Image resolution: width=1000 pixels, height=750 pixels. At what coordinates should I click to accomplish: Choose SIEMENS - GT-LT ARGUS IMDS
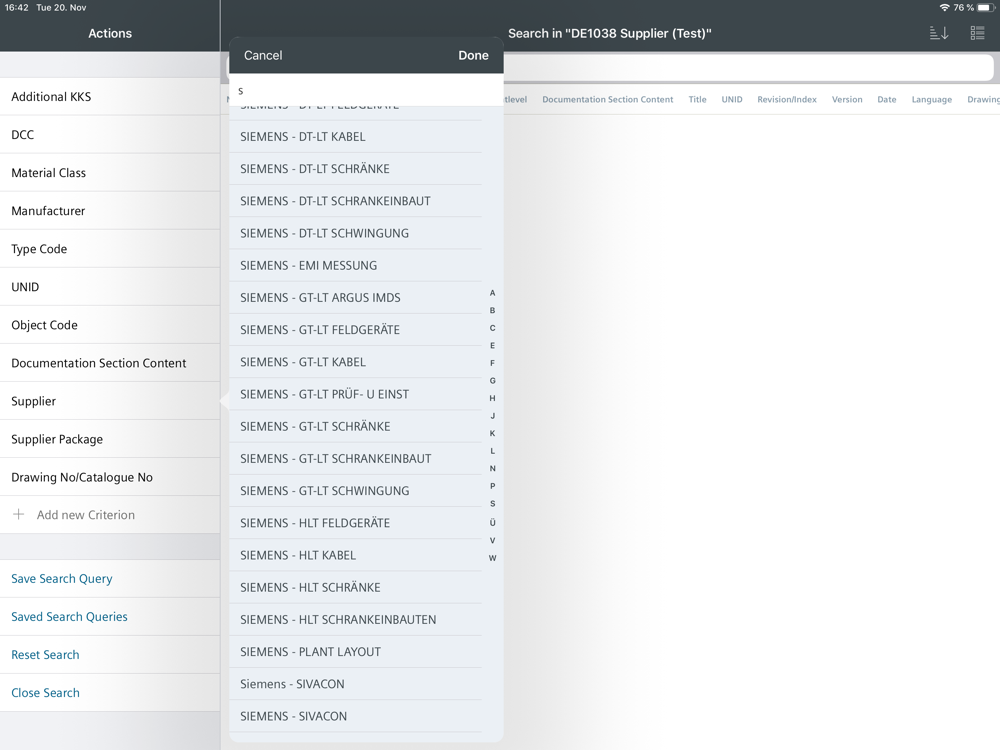point(355,298)
